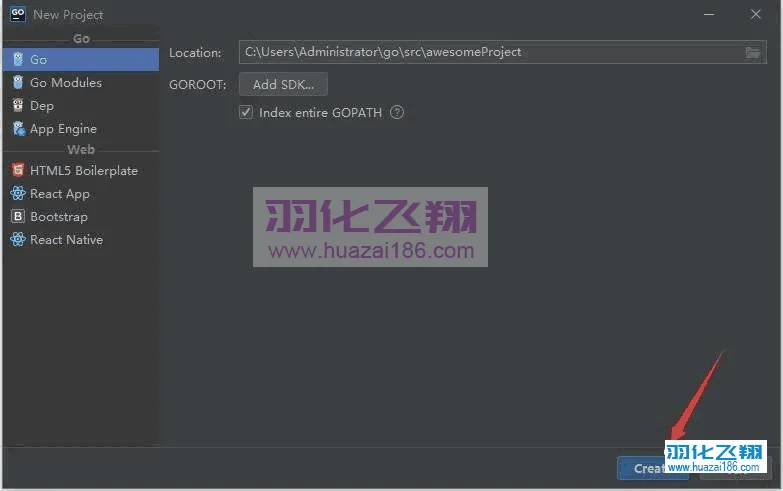Select App Engine project type

[81, 128]
